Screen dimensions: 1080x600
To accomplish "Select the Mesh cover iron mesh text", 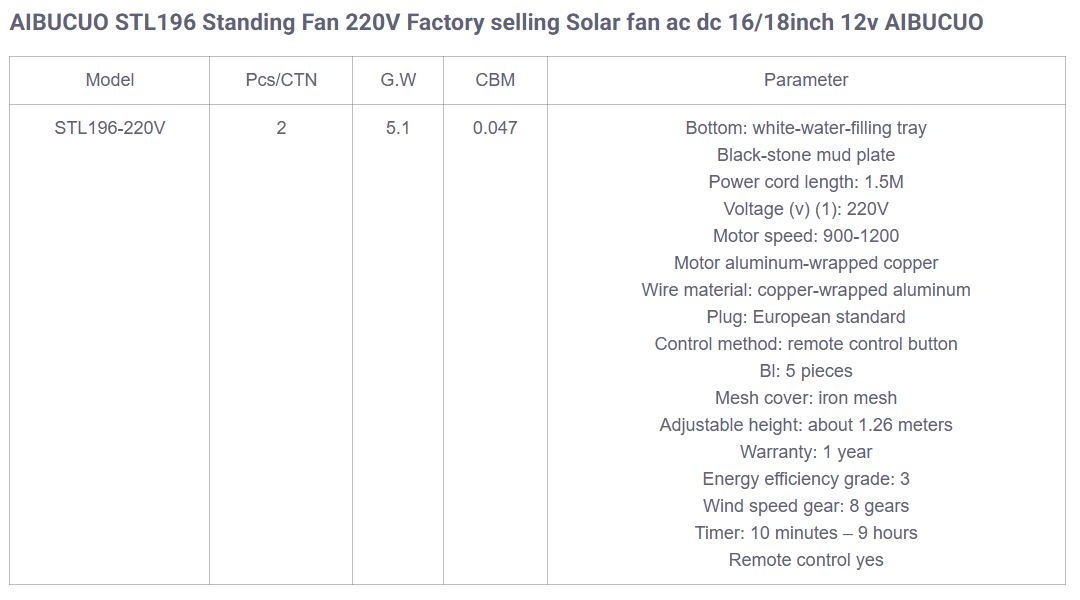I will pyautogui.click(x=806, y=398).
